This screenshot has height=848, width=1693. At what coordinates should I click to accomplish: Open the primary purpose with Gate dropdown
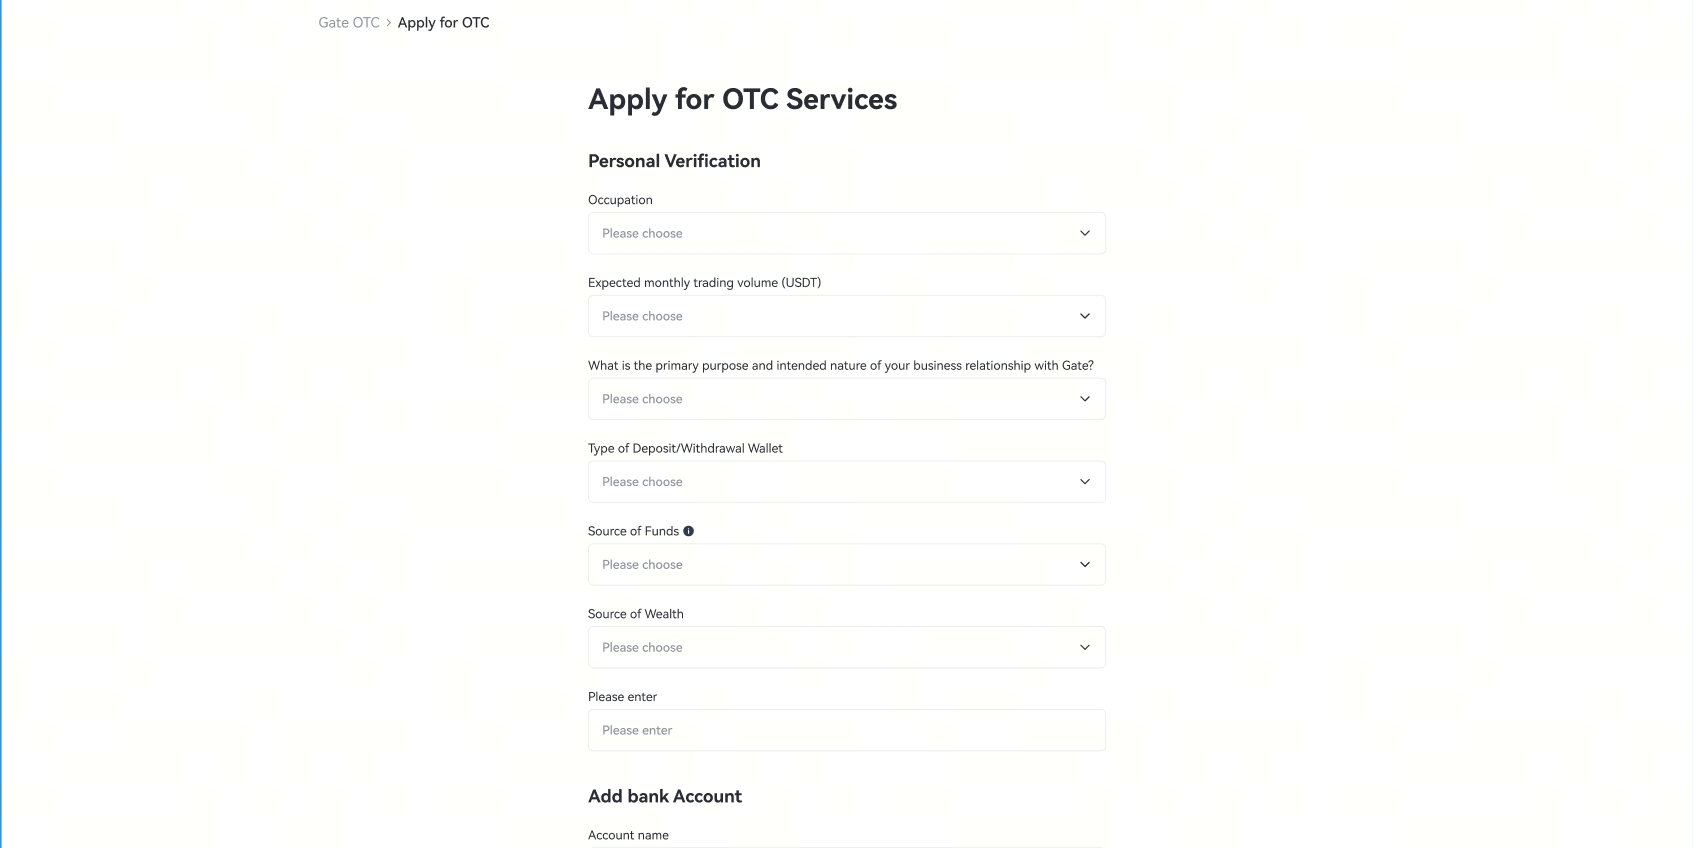tap(846, 399)
